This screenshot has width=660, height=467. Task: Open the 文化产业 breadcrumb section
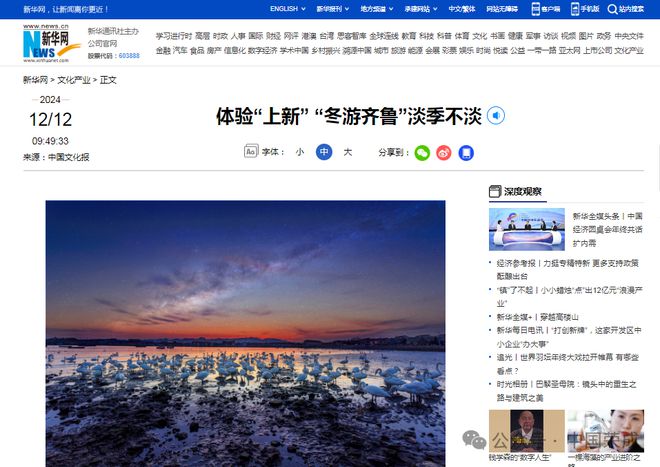pyautogui.click(x=74, y=80)
